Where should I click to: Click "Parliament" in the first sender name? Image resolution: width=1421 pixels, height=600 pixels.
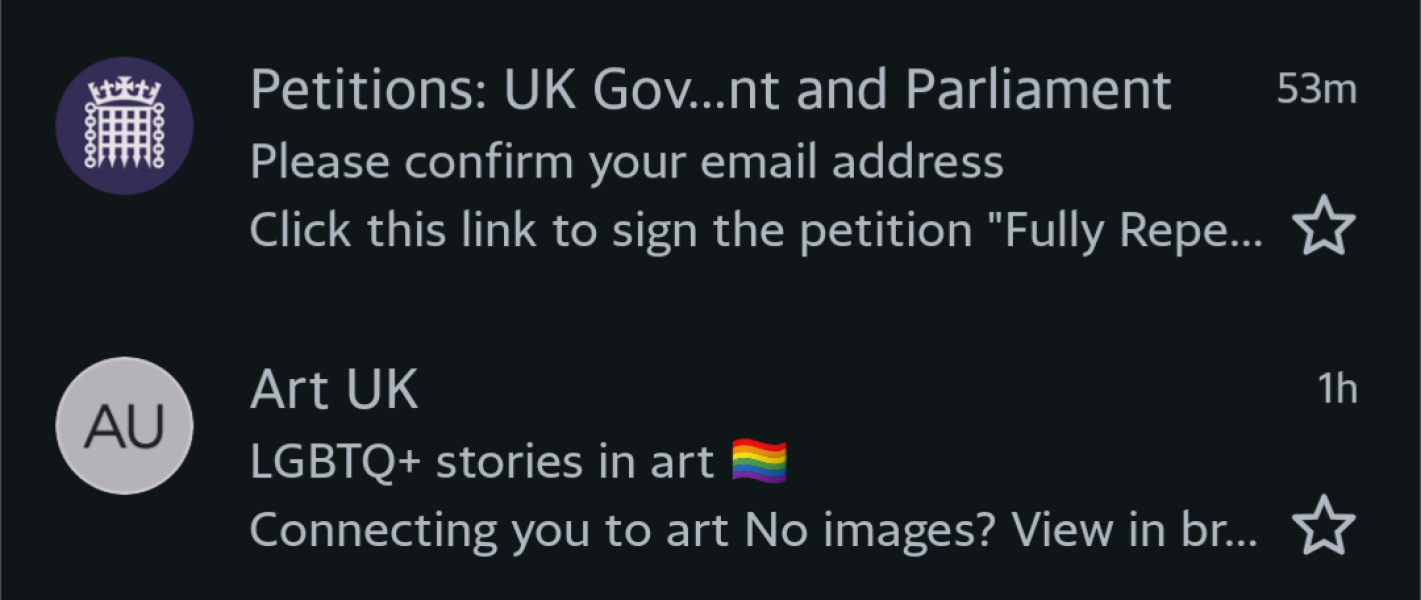[1037, 91]
